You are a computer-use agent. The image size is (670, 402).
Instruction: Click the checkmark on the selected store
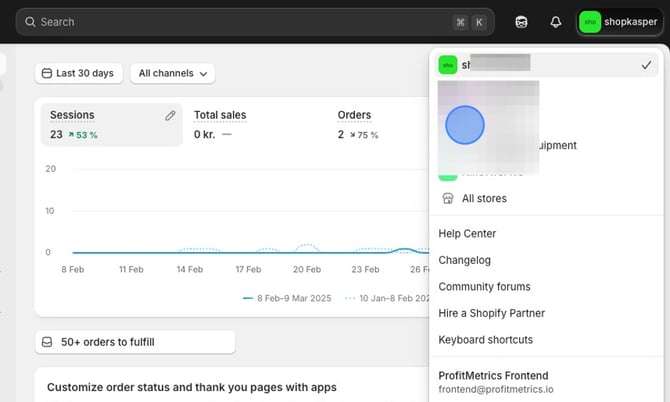(x=646, y=65)
